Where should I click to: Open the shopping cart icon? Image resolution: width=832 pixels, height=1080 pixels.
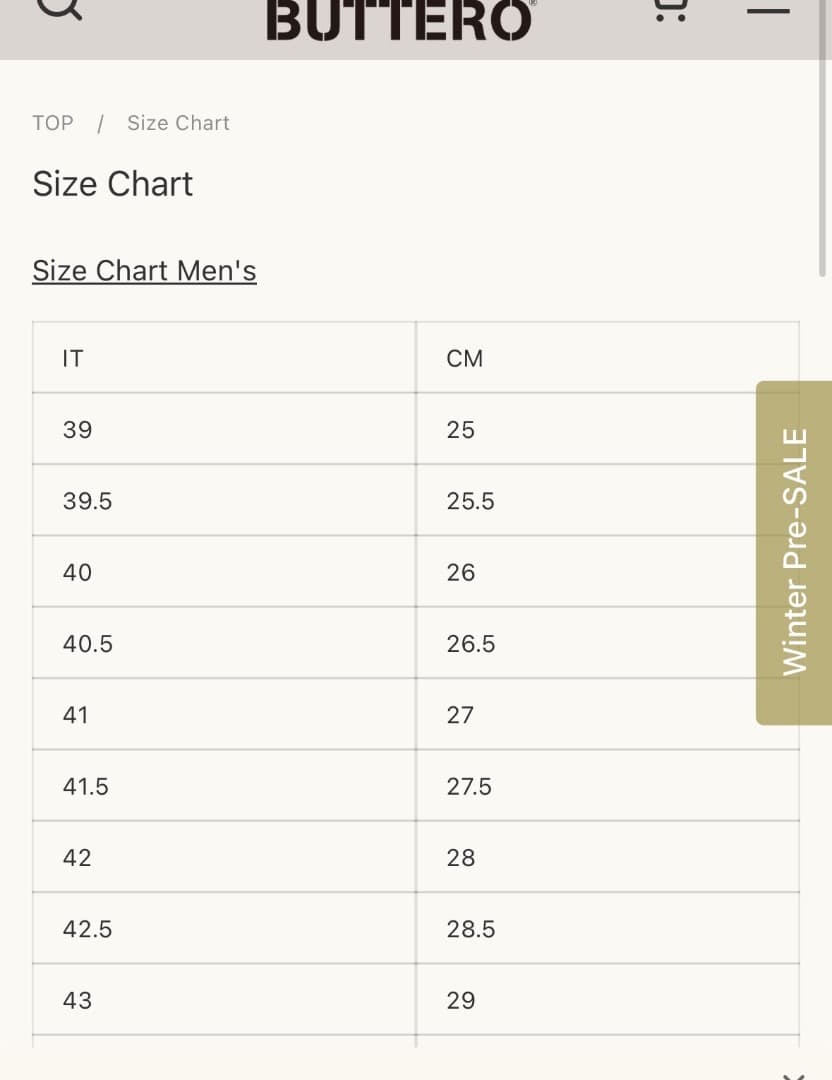tap(670, 8)
